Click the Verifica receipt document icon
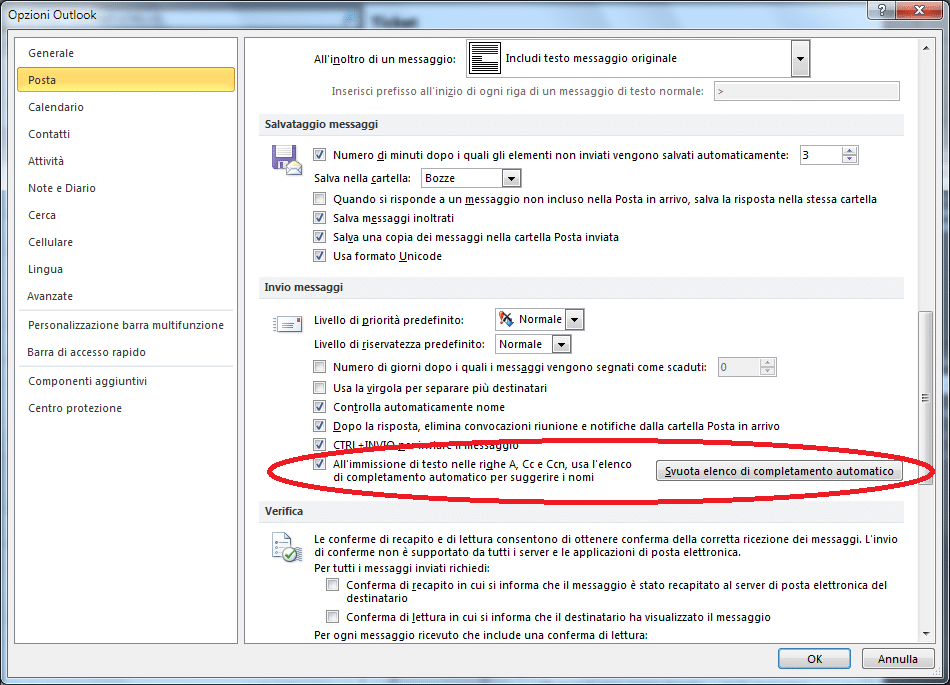Viewport: 950px width, 685px height. tap(287, 547)
